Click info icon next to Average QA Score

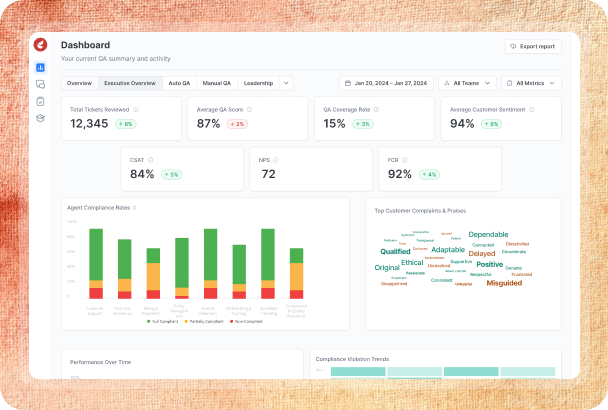pyautogui.click(x=247, y=109)
